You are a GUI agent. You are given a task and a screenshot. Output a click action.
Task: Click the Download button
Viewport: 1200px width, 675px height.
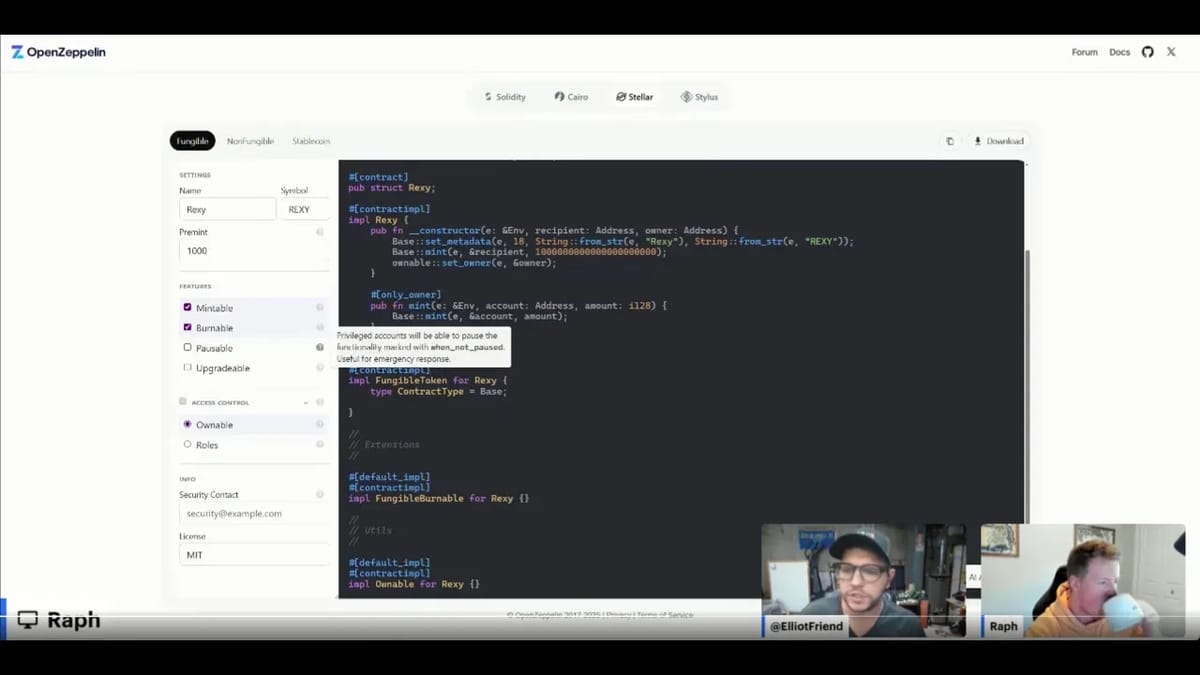pyautogui.click(x=999, y=141)
